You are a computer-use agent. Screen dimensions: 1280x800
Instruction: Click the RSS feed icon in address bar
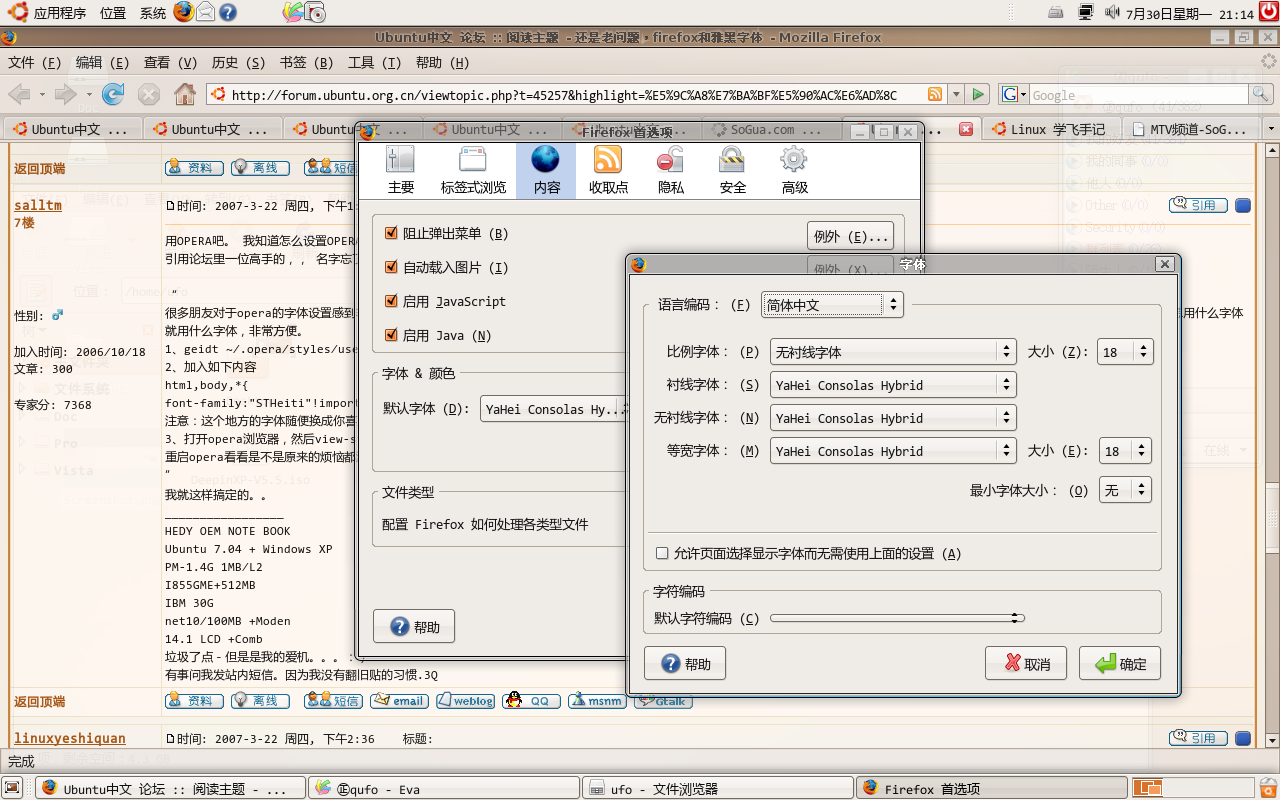[x=935, y=95]
